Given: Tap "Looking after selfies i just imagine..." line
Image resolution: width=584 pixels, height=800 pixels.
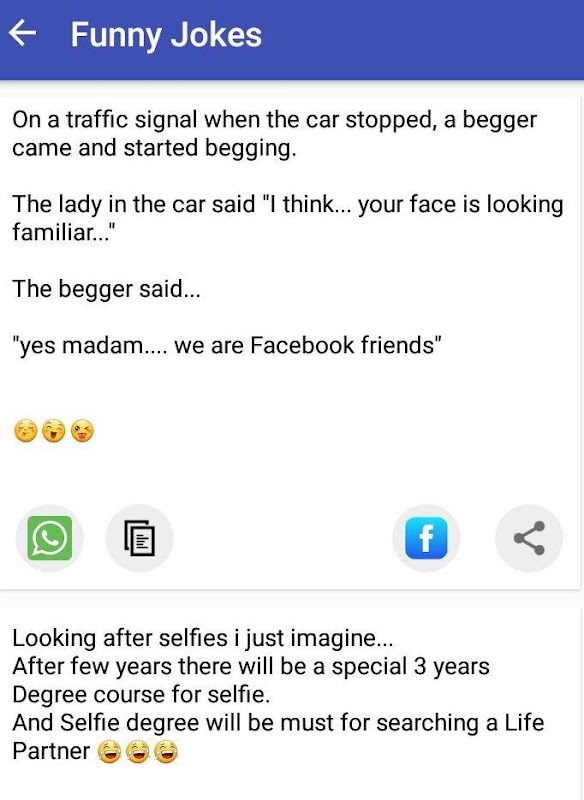Looking at the screenshot, I should 202,638.
